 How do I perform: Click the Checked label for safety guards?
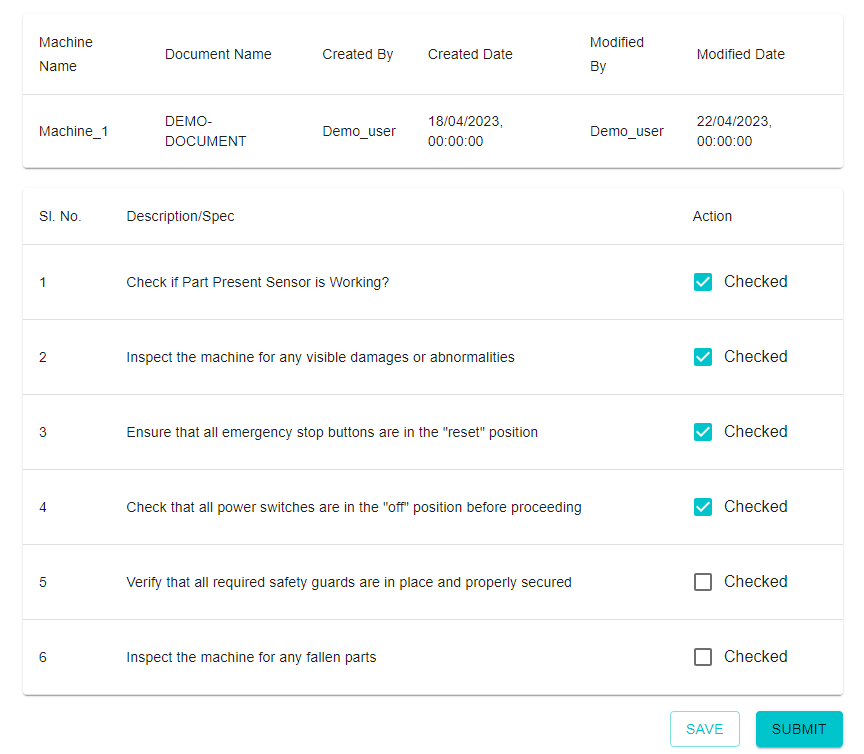(x=755, y=582)
